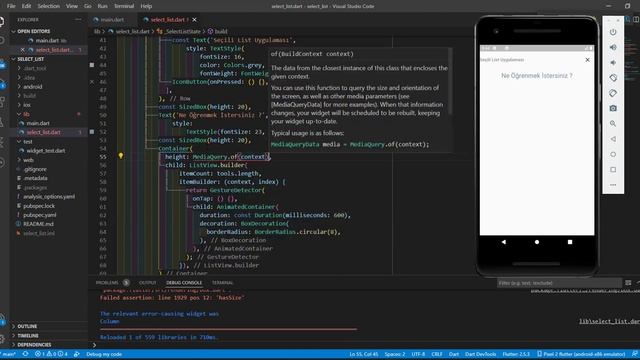Click the emulator volume down icon
This screenshot has height=360, width=640.
[x=613, y=62]
